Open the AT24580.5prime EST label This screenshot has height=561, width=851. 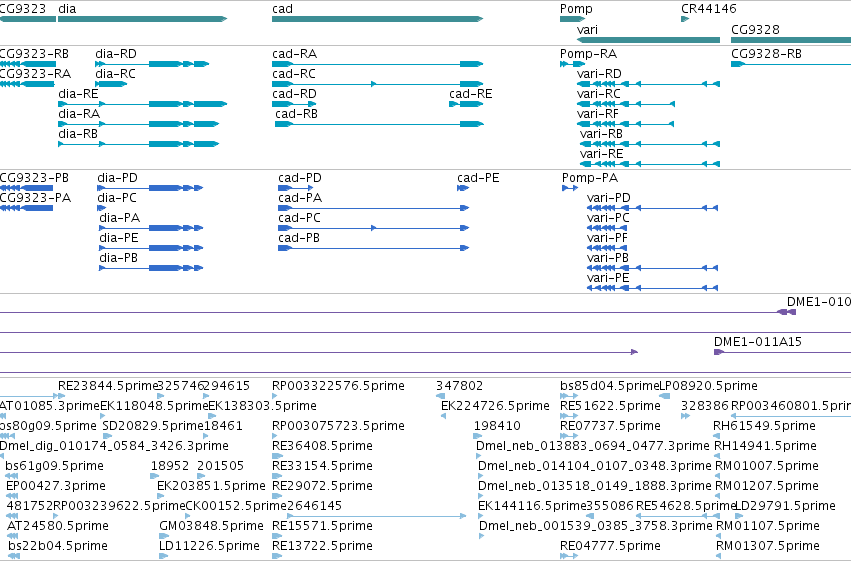click(x=58, y=526)
